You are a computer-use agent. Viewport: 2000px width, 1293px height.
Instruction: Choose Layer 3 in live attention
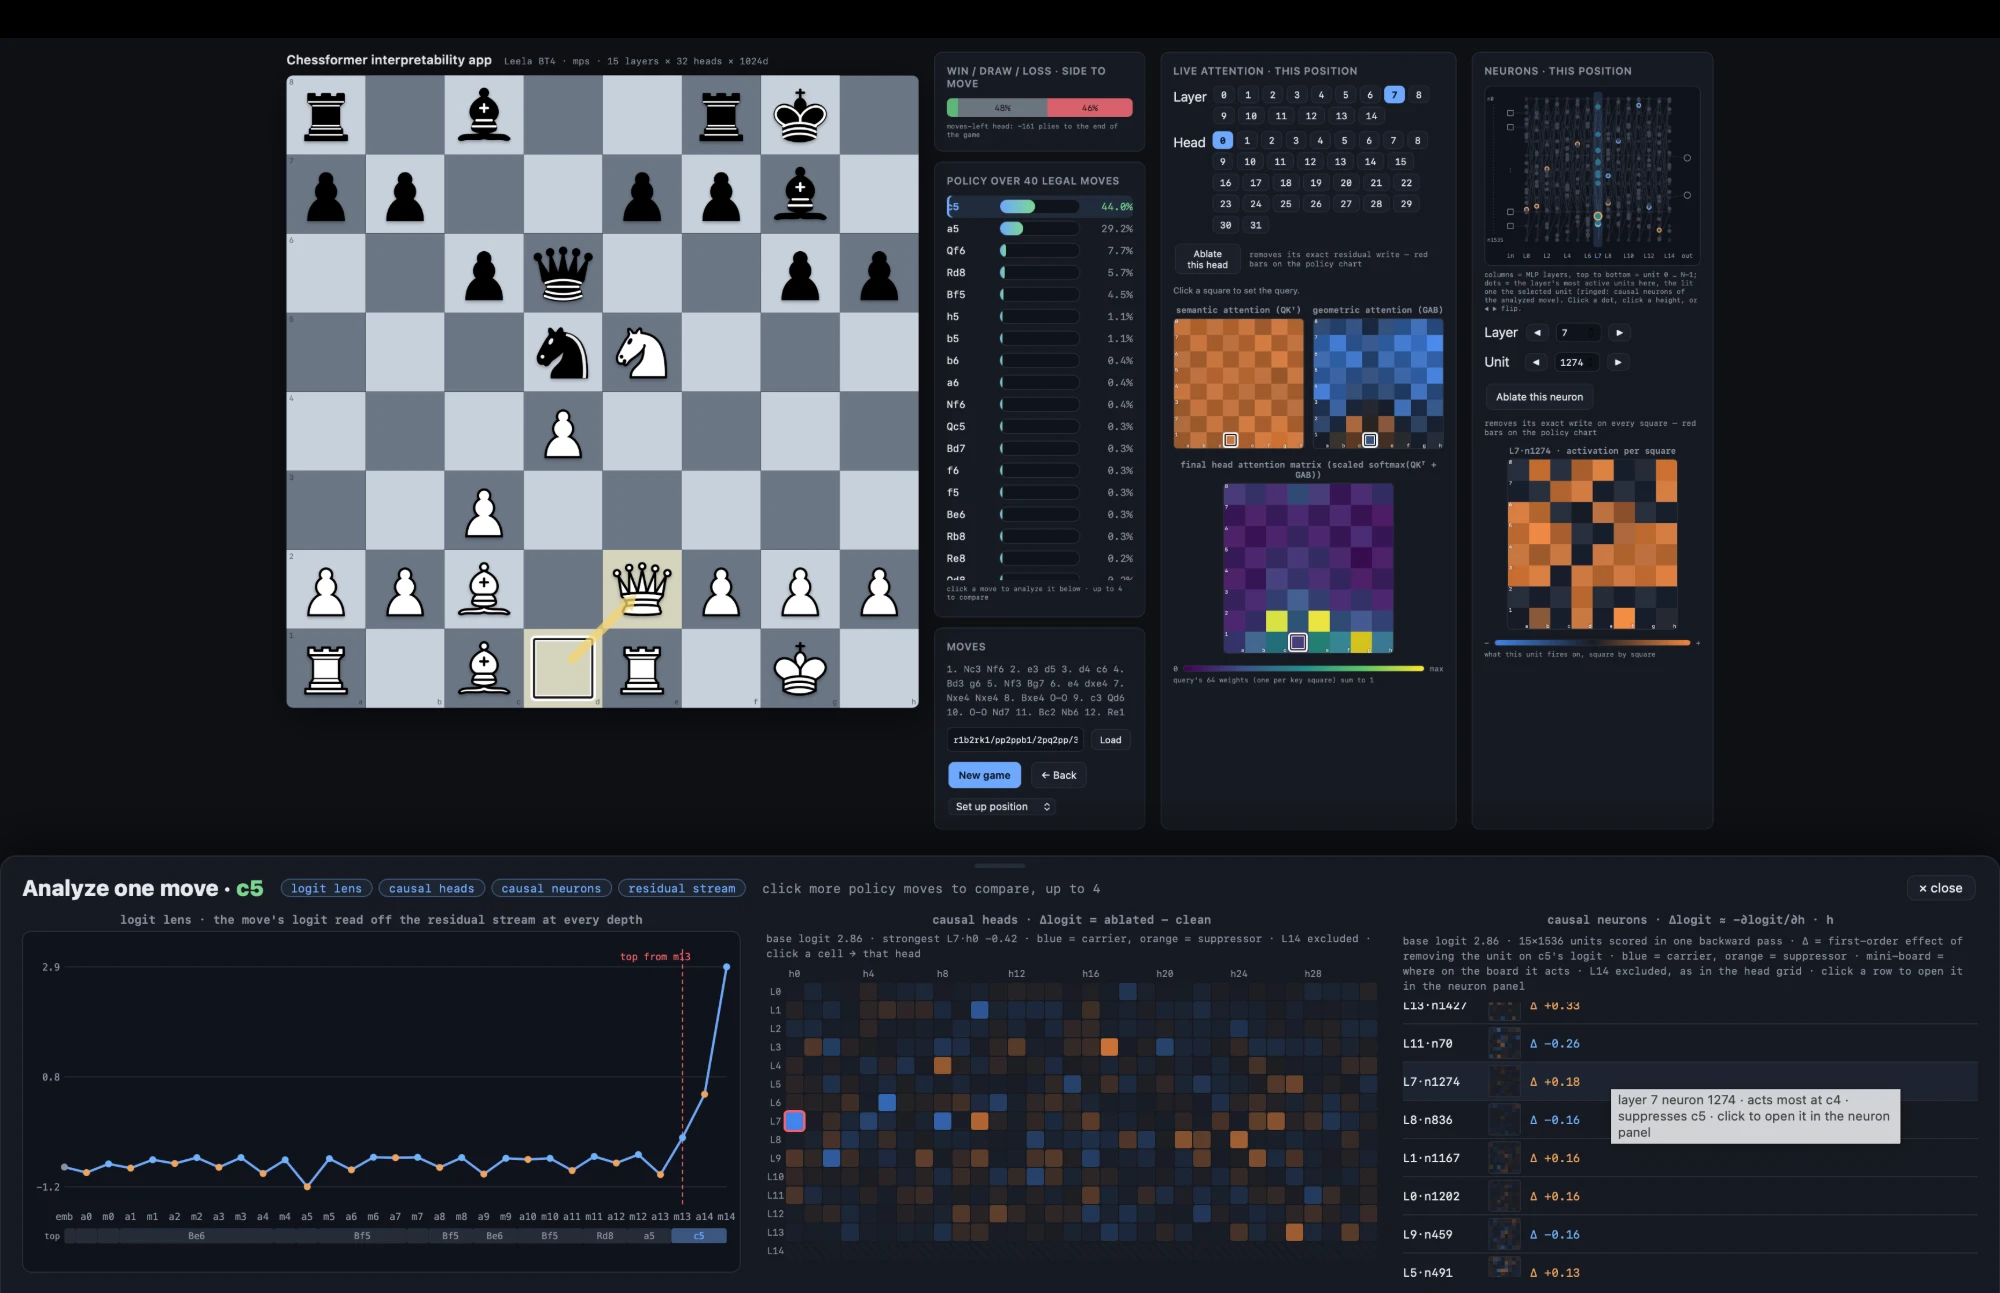(x=1297, y=95)
